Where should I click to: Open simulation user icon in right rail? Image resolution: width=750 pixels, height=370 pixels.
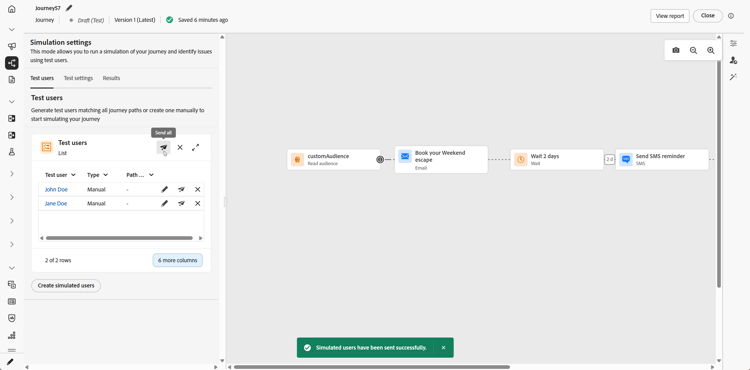point(733,60)
